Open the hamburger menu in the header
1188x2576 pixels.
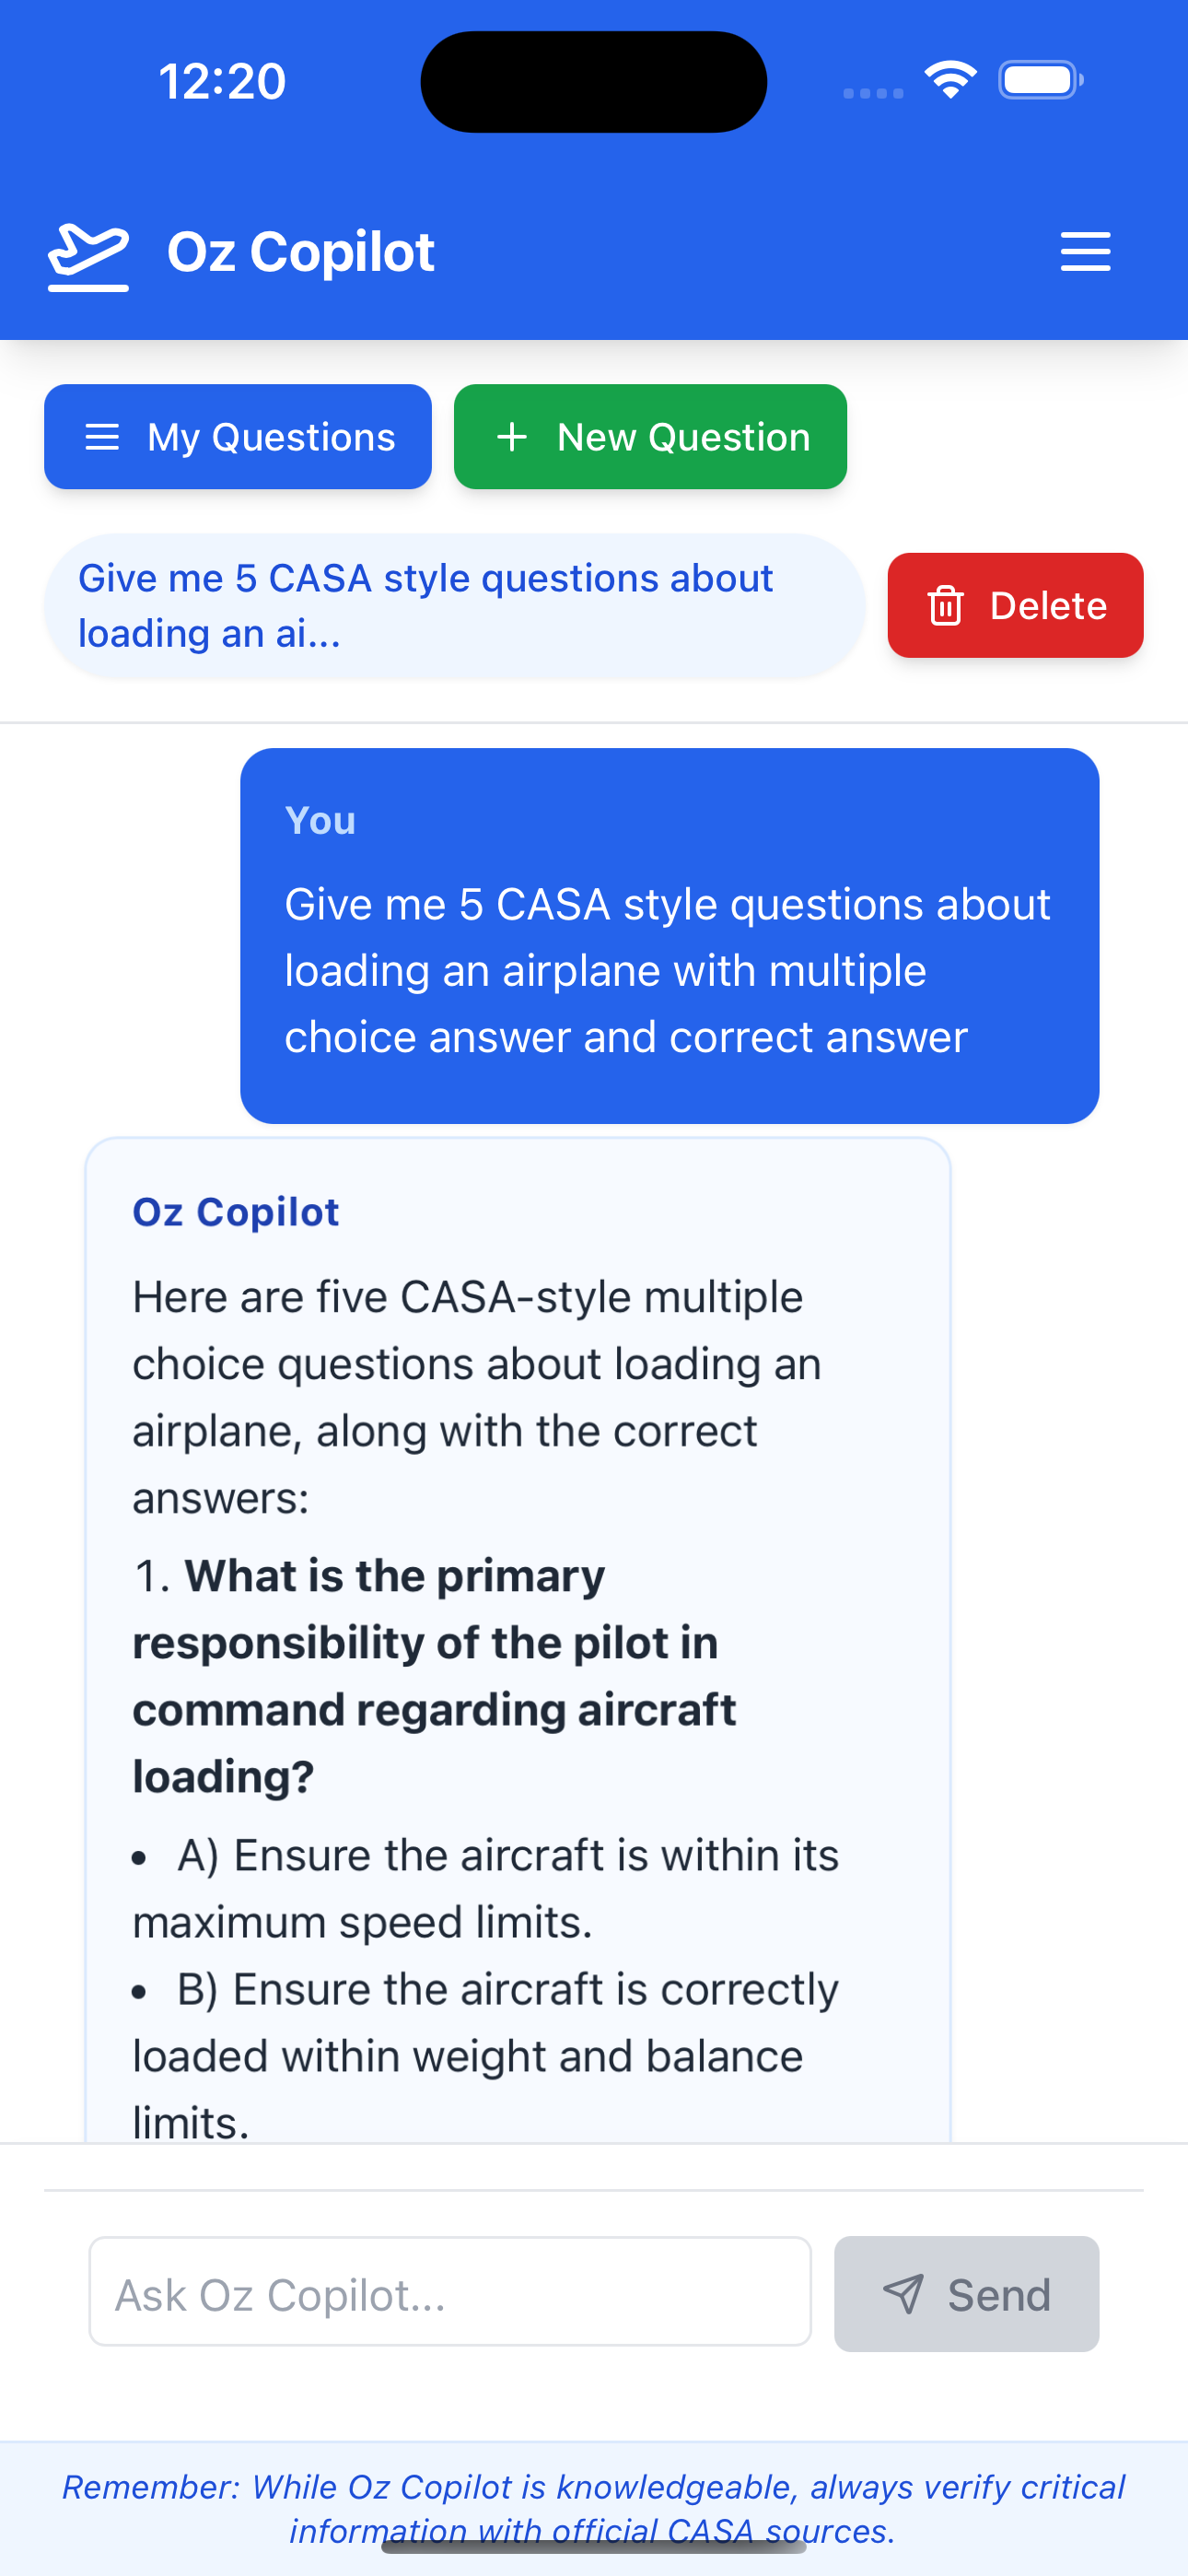(x=1085, y=251)
